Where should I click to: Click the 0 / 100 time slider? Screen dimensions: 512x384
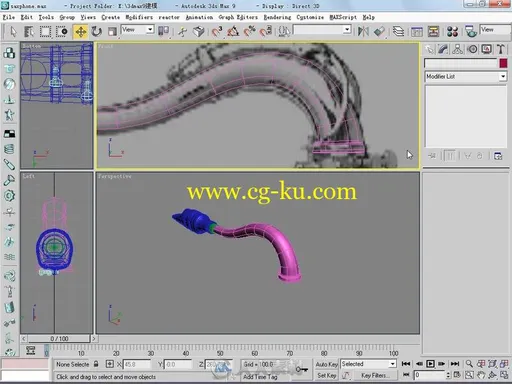[x=59, y=339]
